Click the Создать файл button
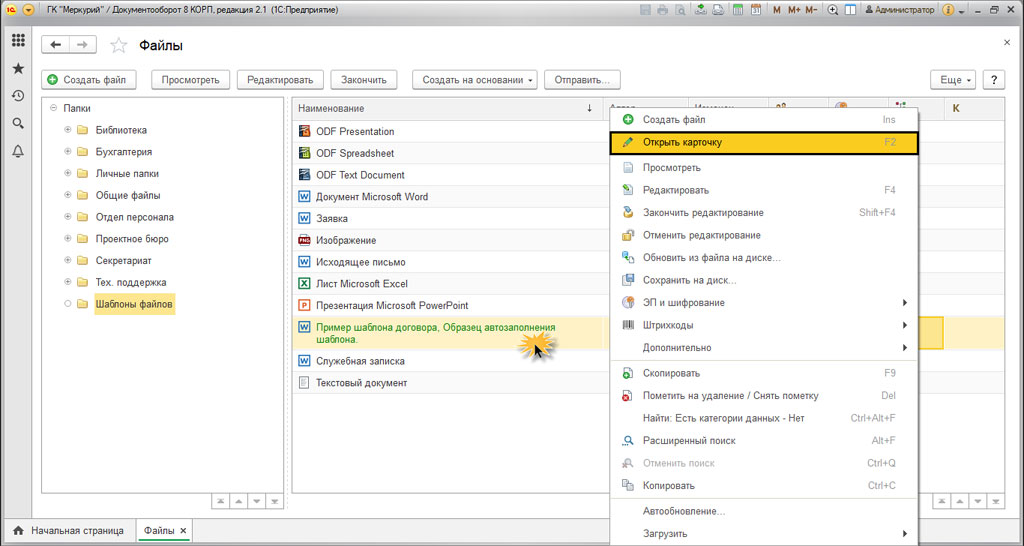 (87, 80)
